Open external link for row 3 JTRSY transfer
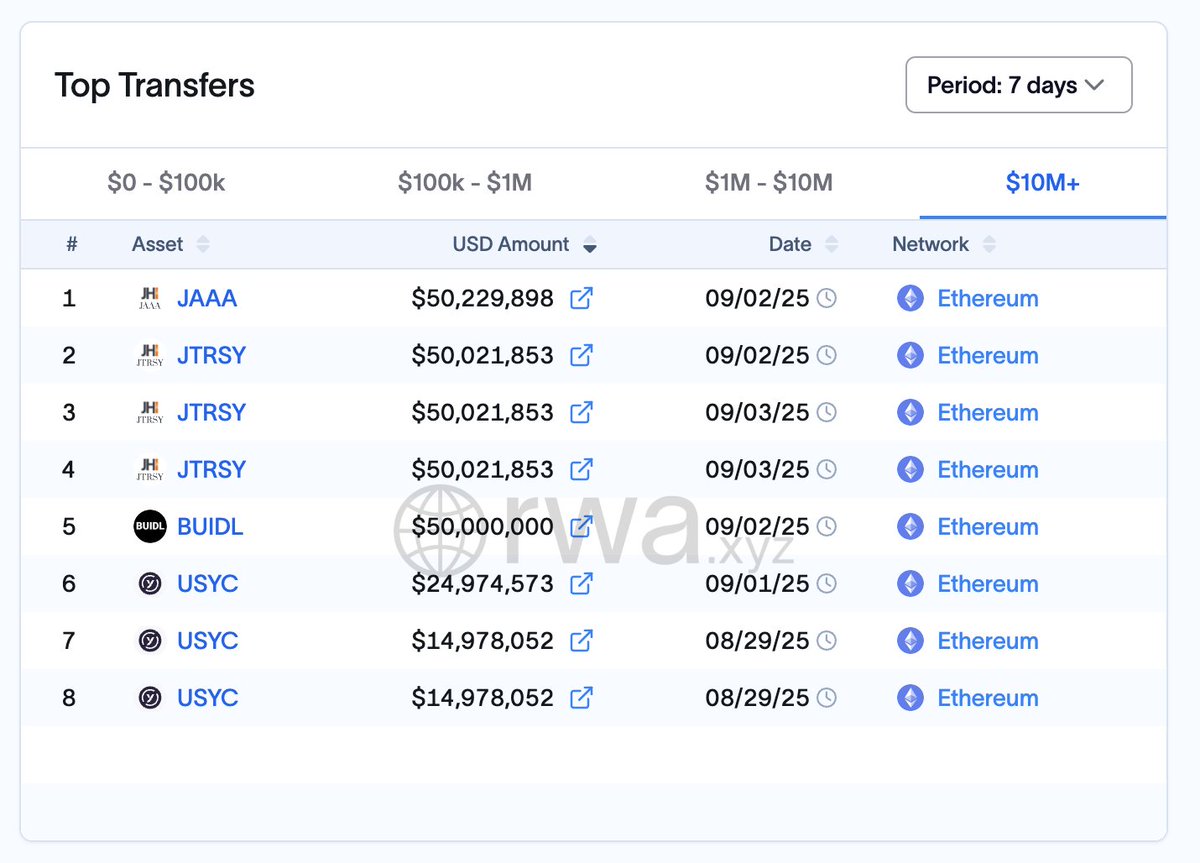The image size is (1200, 863). tap(581, 412)
